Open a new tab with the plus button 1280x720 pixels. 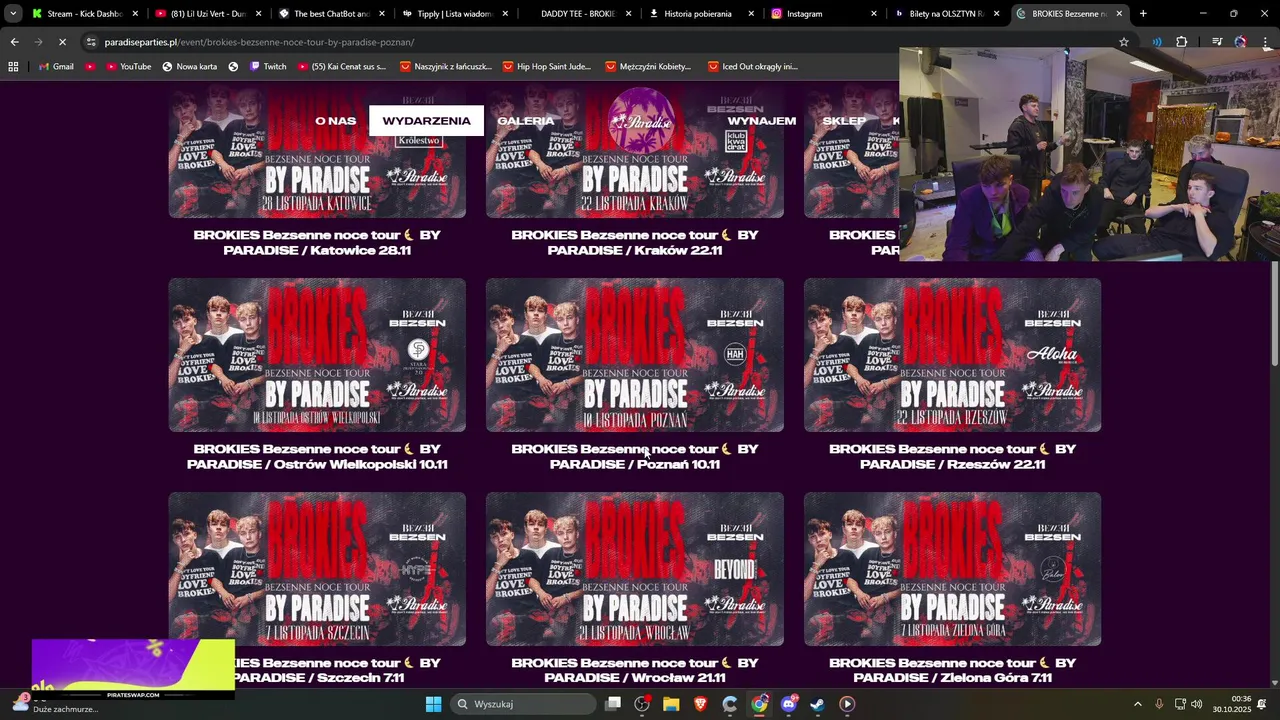pyautogui.click(x=1143, y=14)
